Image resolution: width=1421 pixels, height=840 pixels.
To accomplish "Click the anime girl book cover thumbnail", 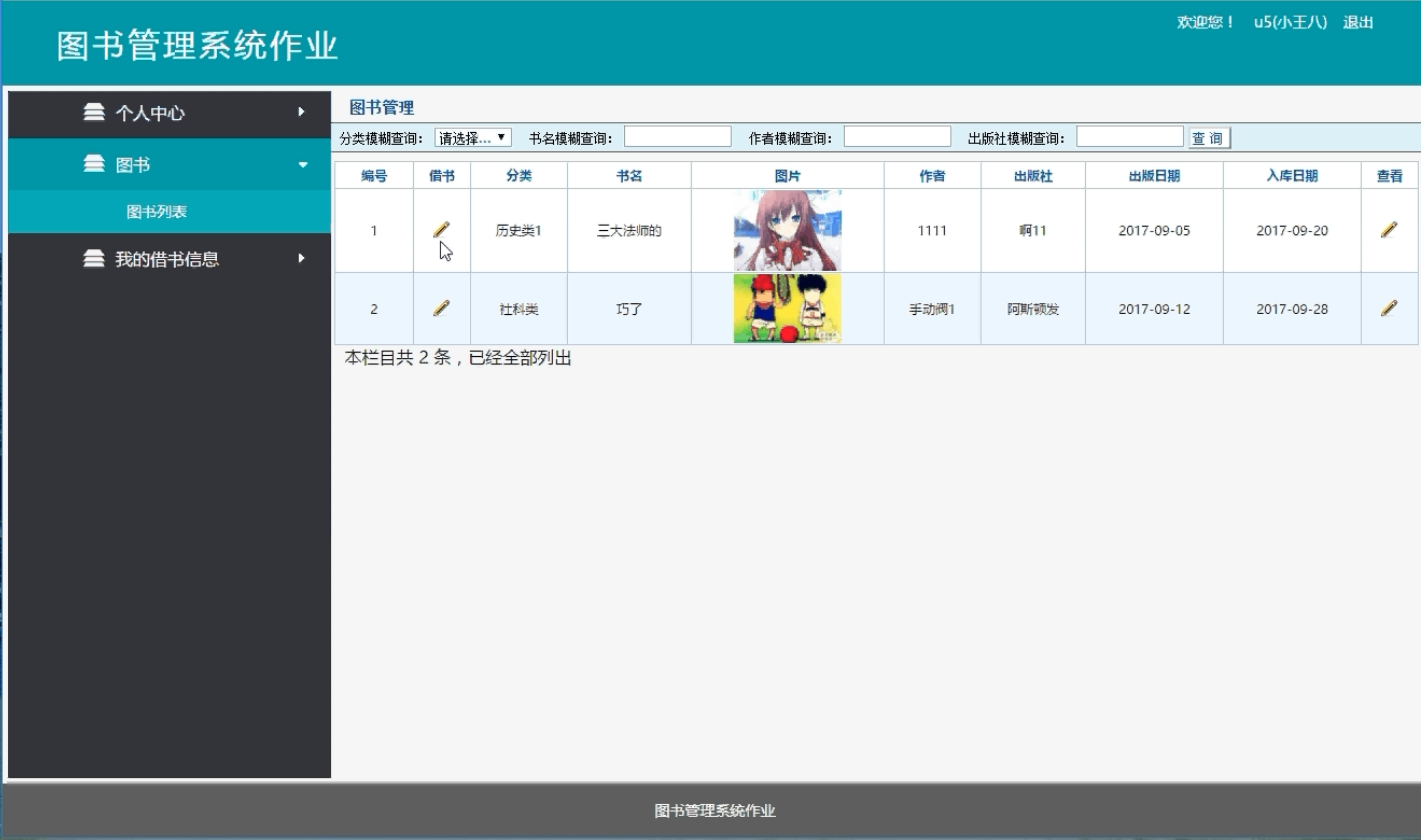I will (788, 231).
